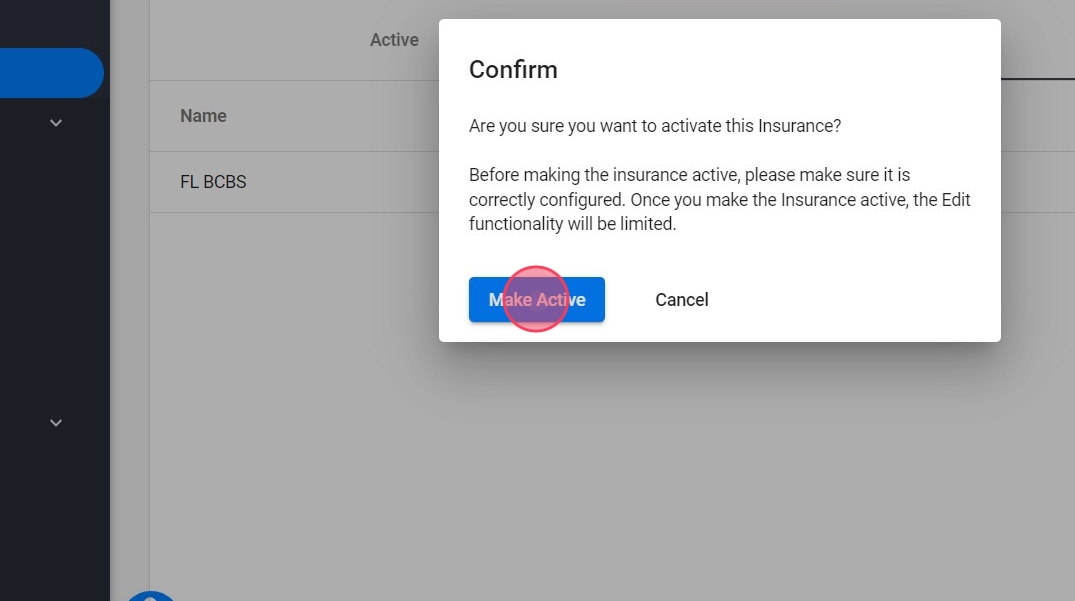Screen dimensions: 1075x601
Task: Click the header row right of dialog
Action: tap(1037, 116)
